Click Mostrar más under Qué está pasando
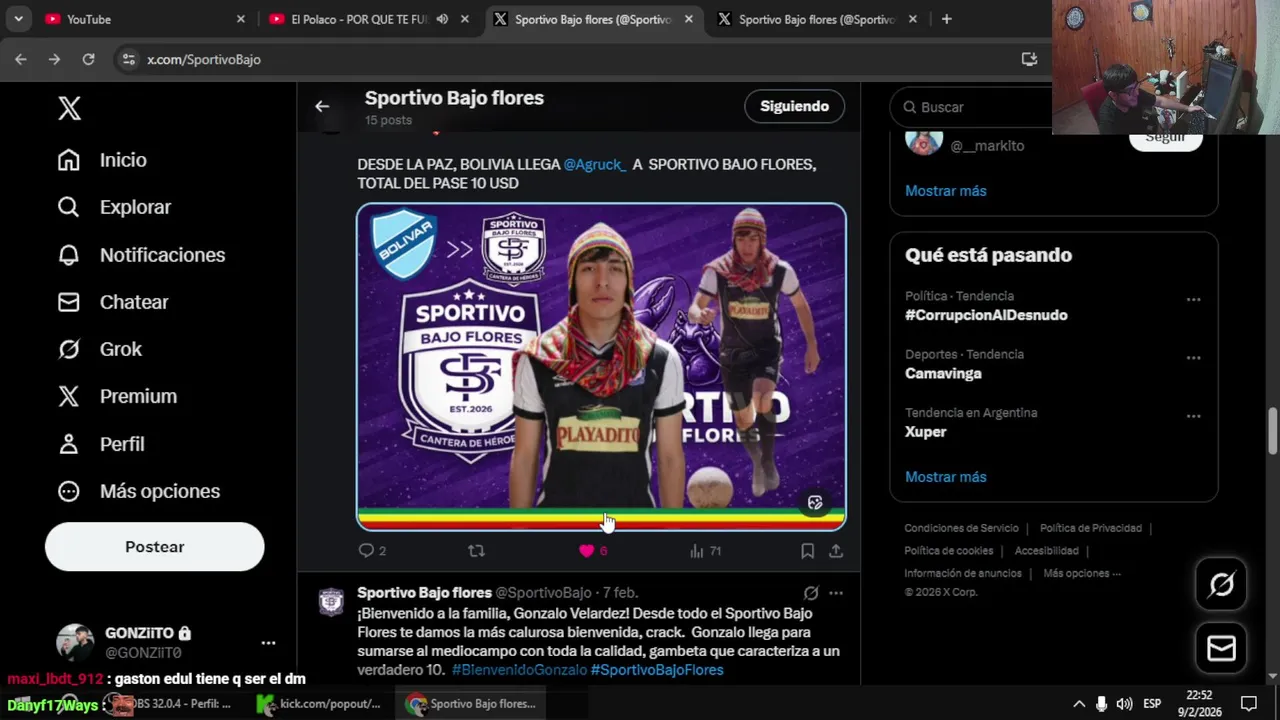This screenshot has width=1280, height=720. pyautogui.click(x=946, y=477)
